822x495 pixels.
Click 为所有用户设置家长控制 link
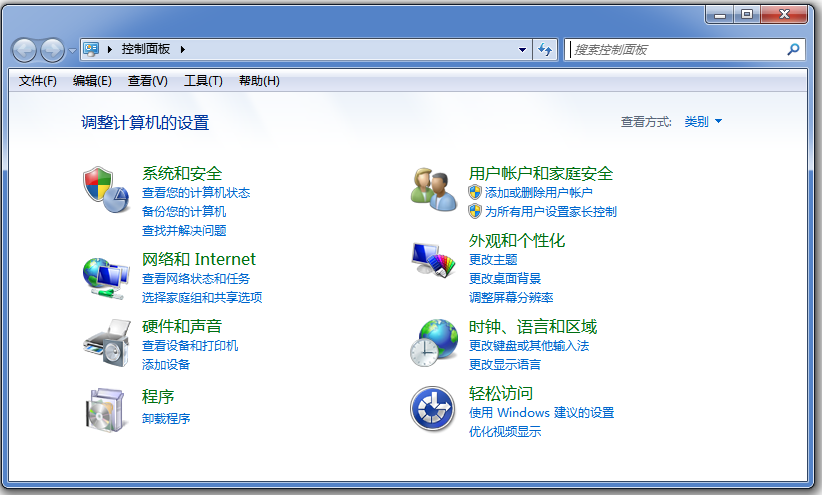(551, 211)
